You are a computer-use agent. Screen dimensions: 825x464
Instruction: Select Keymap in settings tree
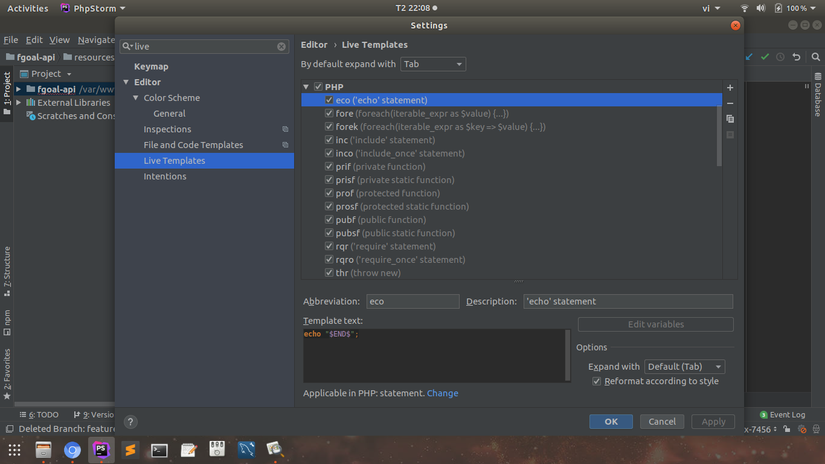click(x=151, y=66)
